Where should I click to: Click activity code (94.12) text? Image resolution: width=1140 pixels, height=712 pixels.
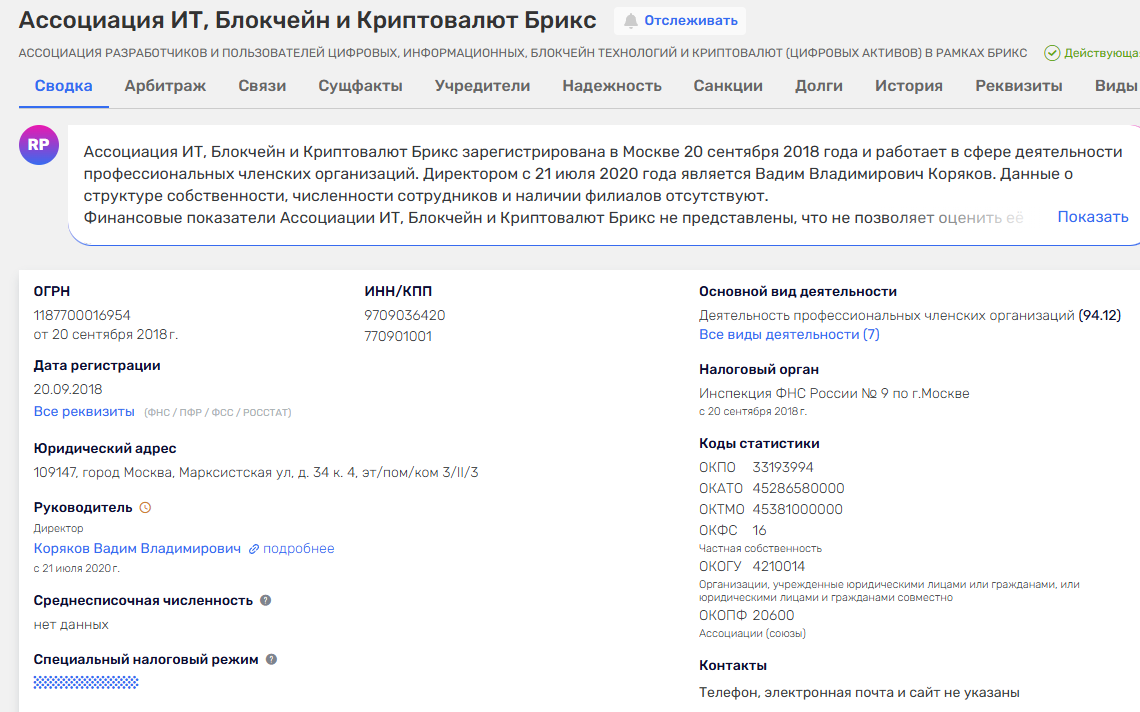(1099, 315)
